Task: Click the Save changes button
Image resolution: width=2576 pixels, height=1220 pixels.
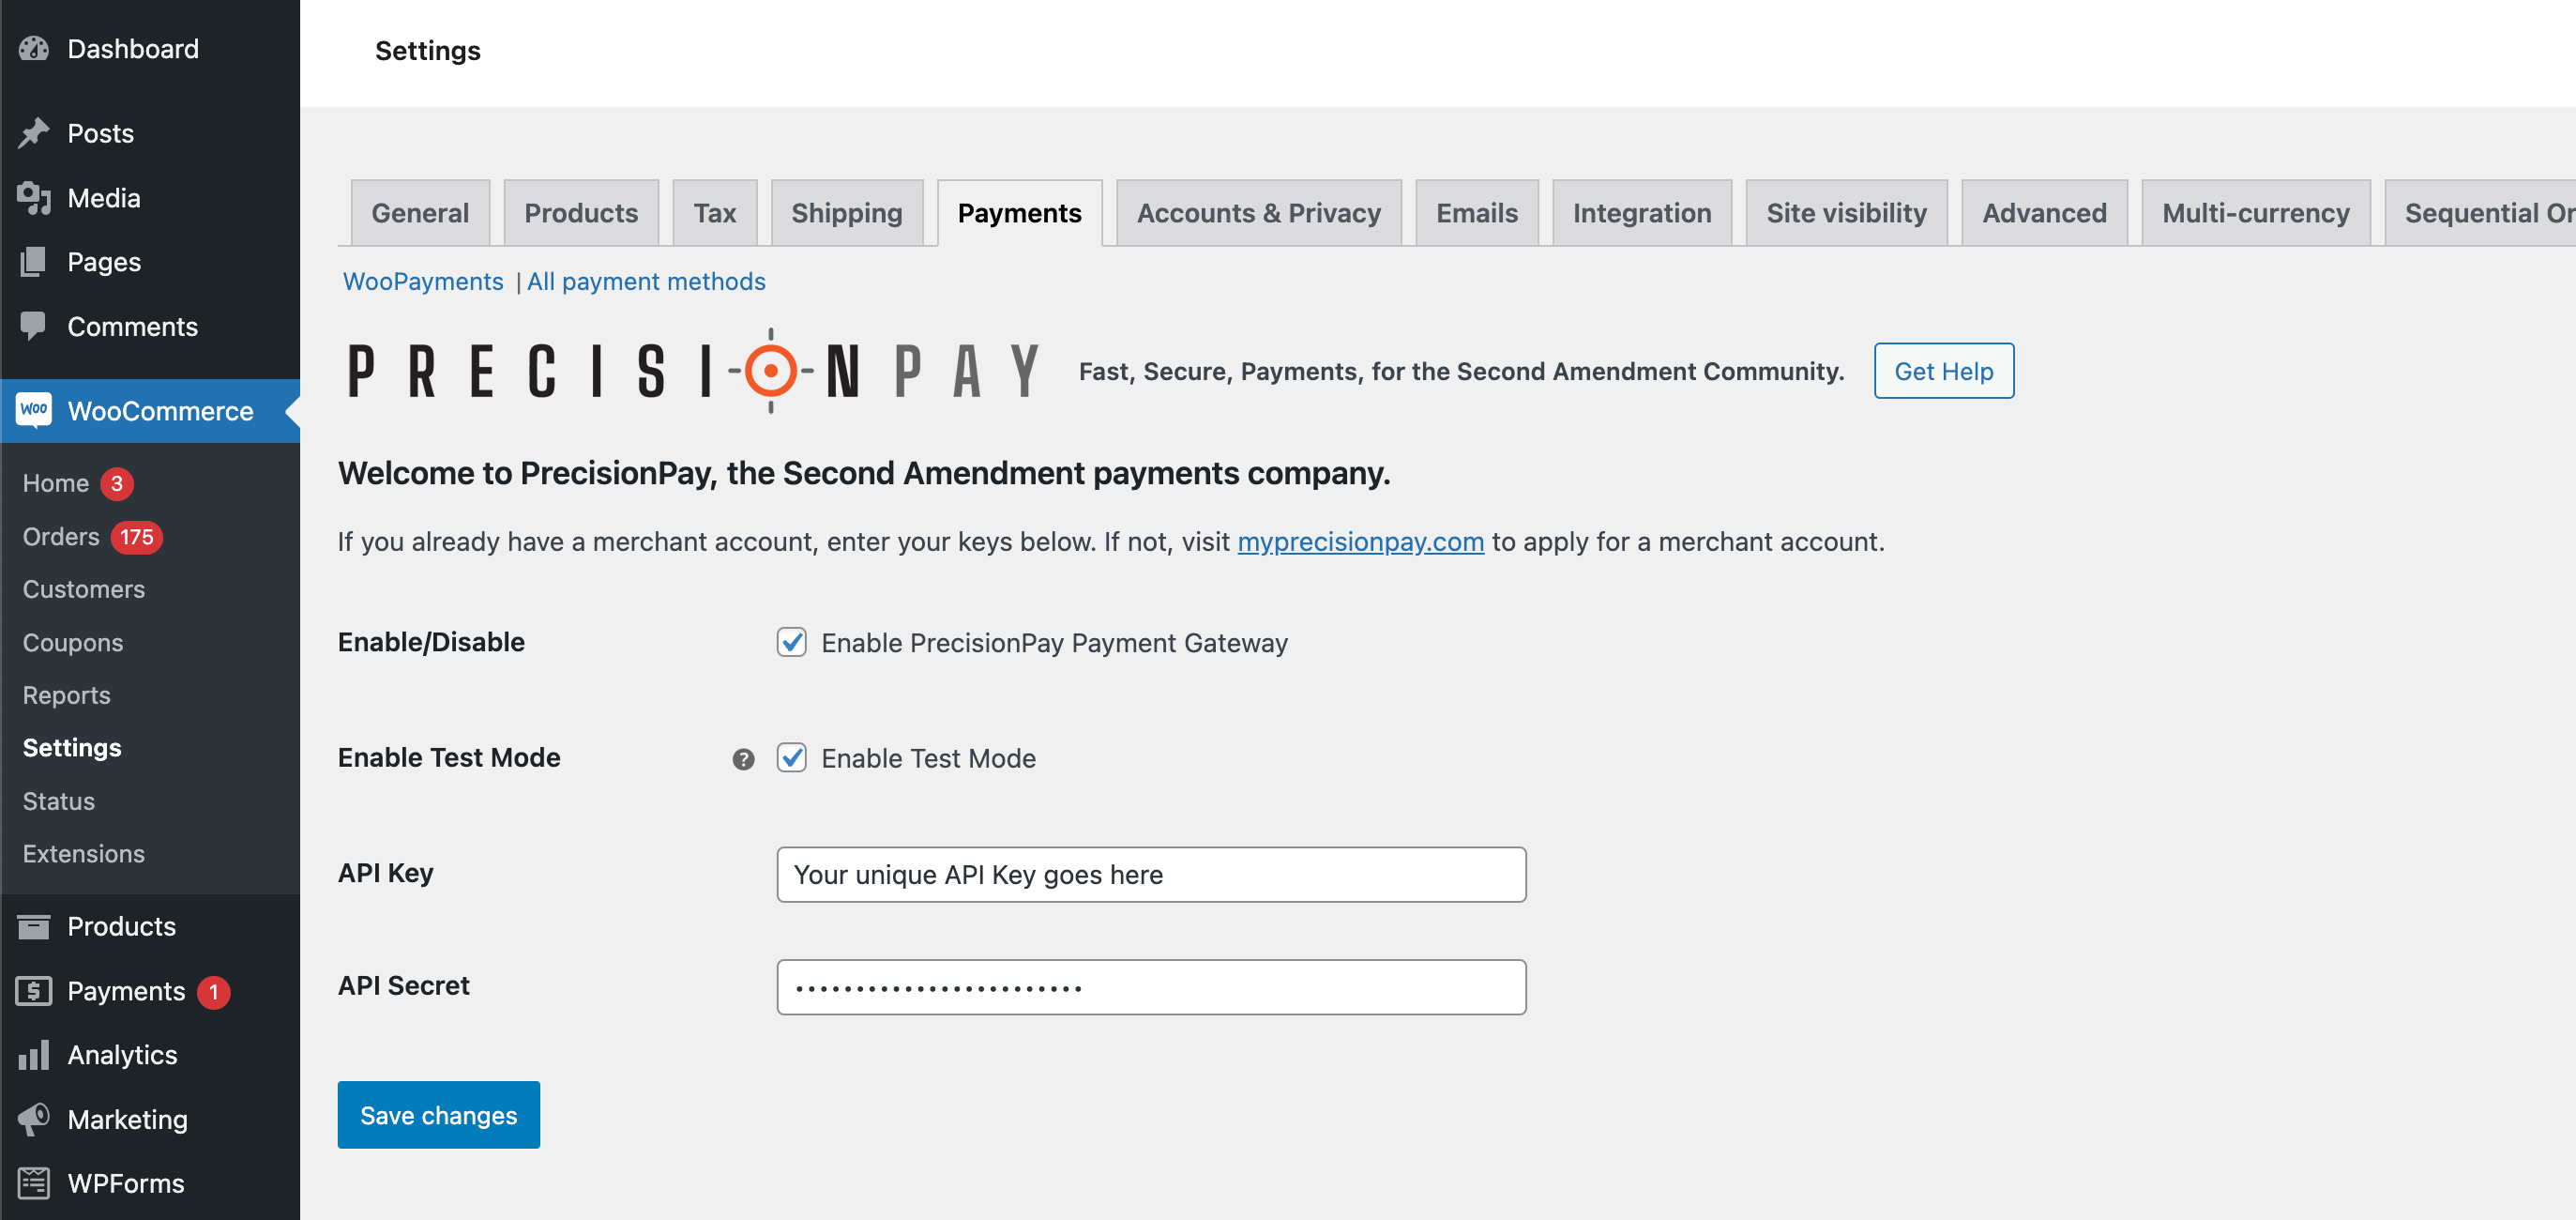Action: [x=438, y=1114]
